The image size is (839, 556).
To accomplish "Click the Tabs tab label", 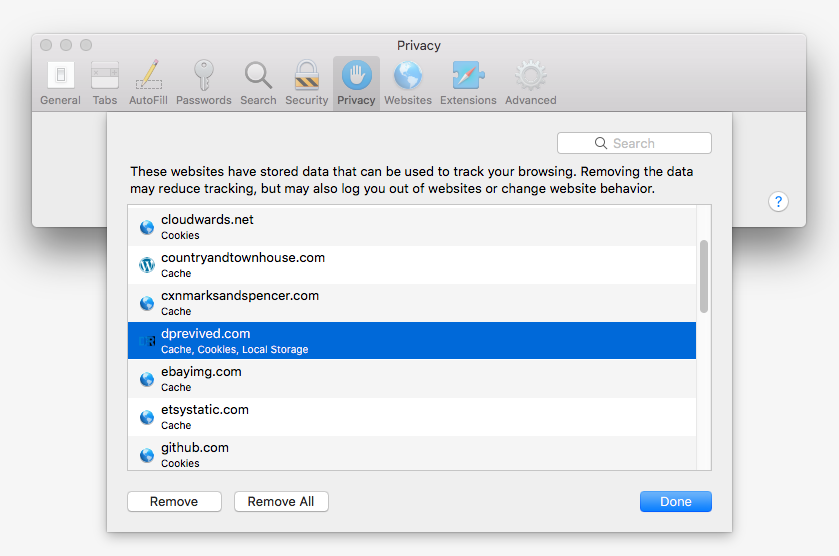I will coord(105,100).
